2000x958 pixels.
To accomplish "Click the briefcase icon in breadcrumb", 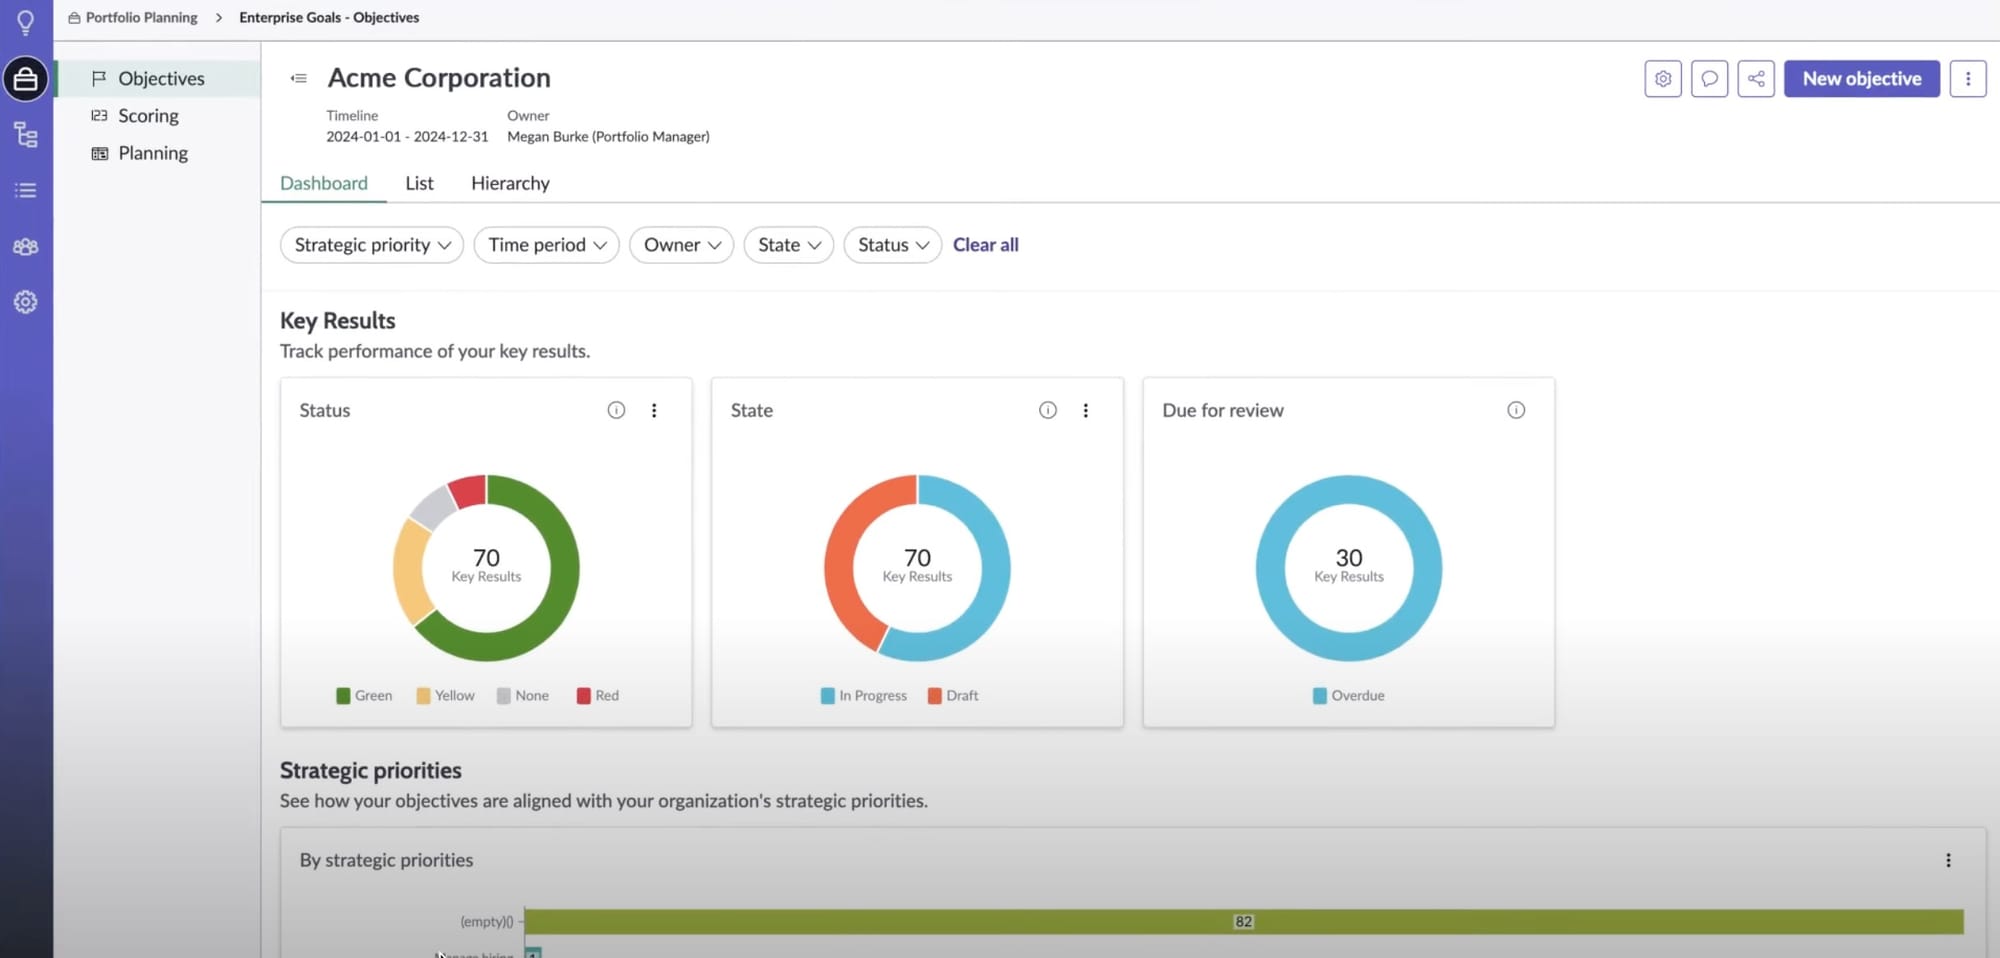I will pos(74,18).
